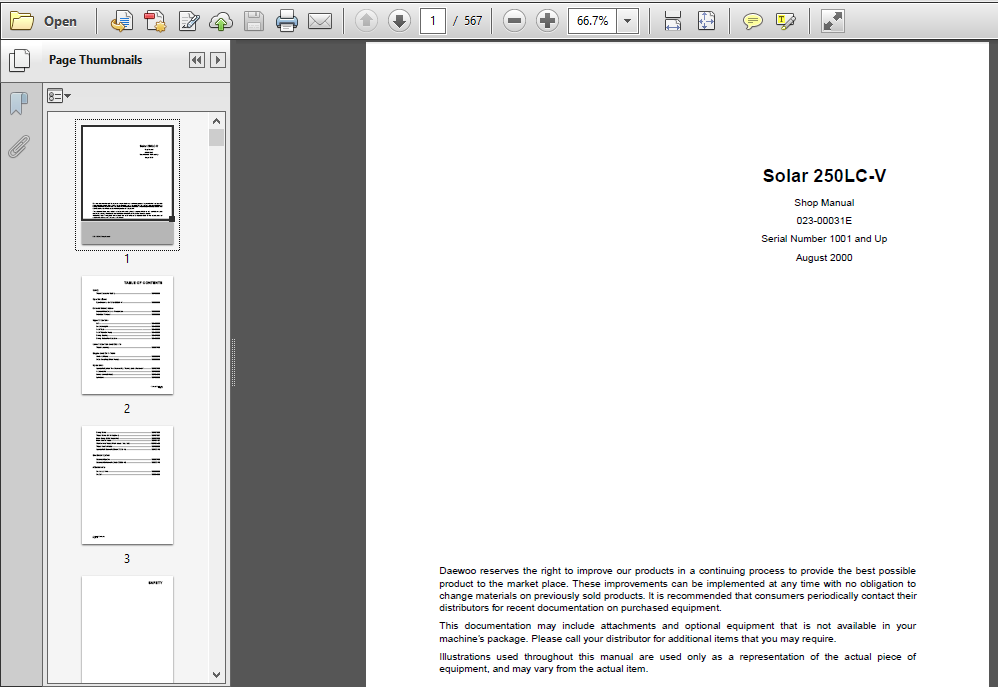Click the thumbnail scrollbar down arrow
This screenshot has height=687, width=998.
pyautogui.click(x=216, y=674)
